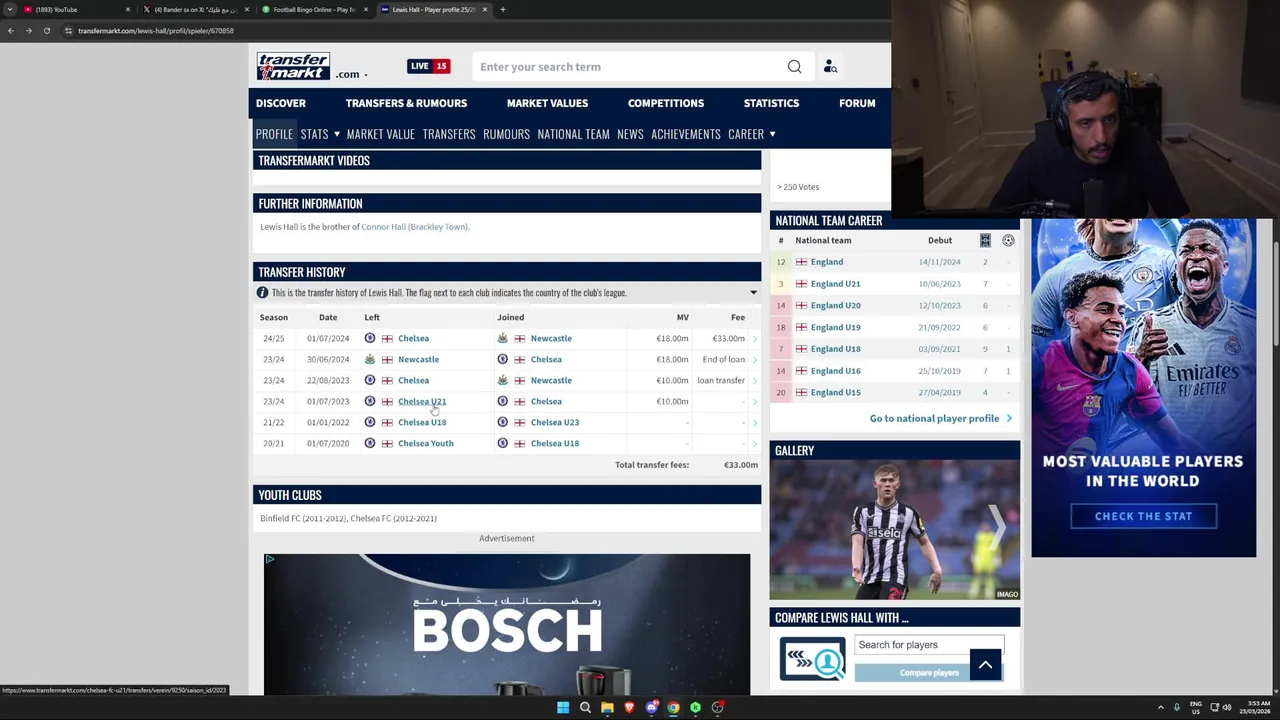Open the LIVE 15 scores badge

tap(429, 66)
